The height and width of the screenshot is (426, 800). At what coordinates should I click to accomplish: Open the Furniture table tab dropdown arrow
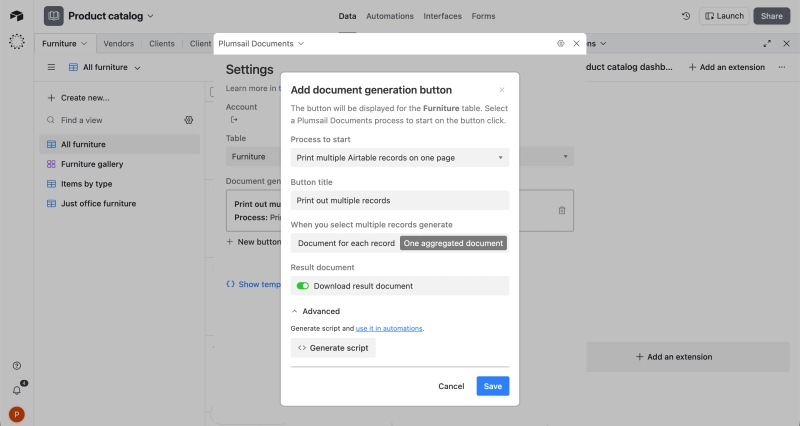[84, 43]
